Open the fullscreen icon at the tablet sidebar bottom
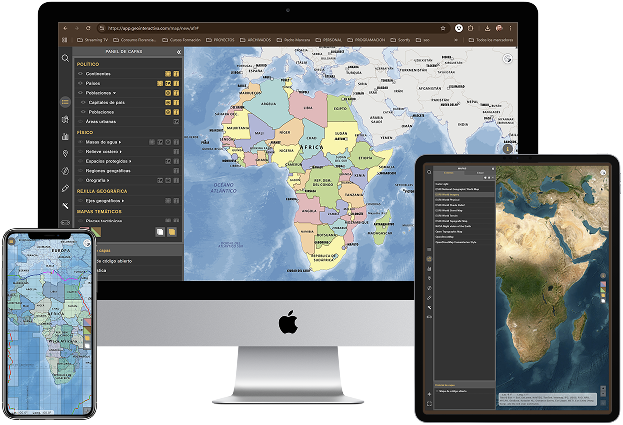 click(x=429, y=404)
